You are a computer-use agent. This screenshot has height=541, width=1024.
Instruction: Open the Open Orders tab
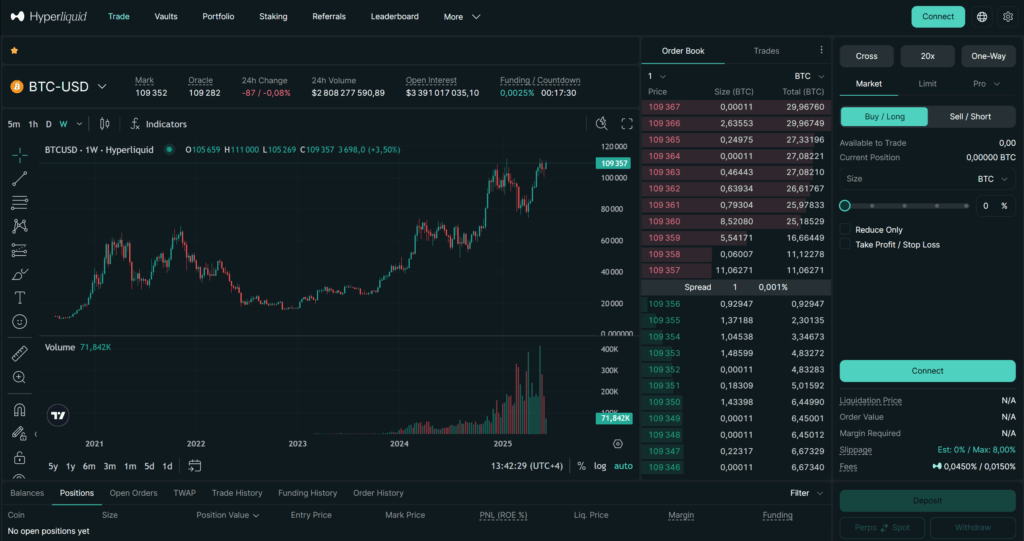(x=133, y=493)
